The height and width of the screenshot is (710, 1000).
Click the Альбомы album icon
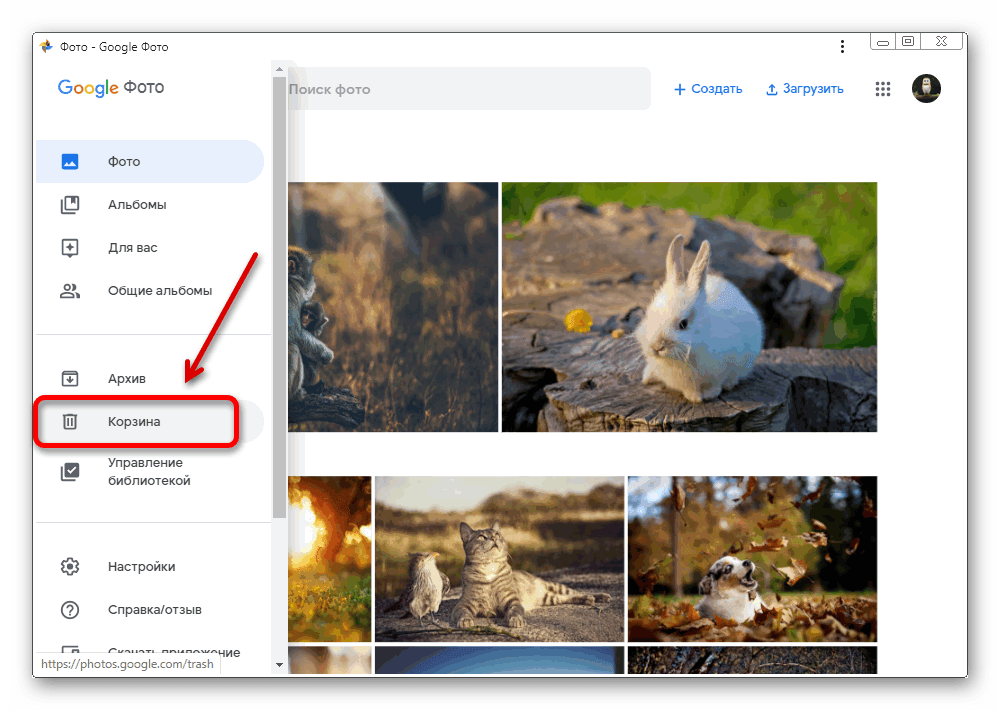(70, 205)
